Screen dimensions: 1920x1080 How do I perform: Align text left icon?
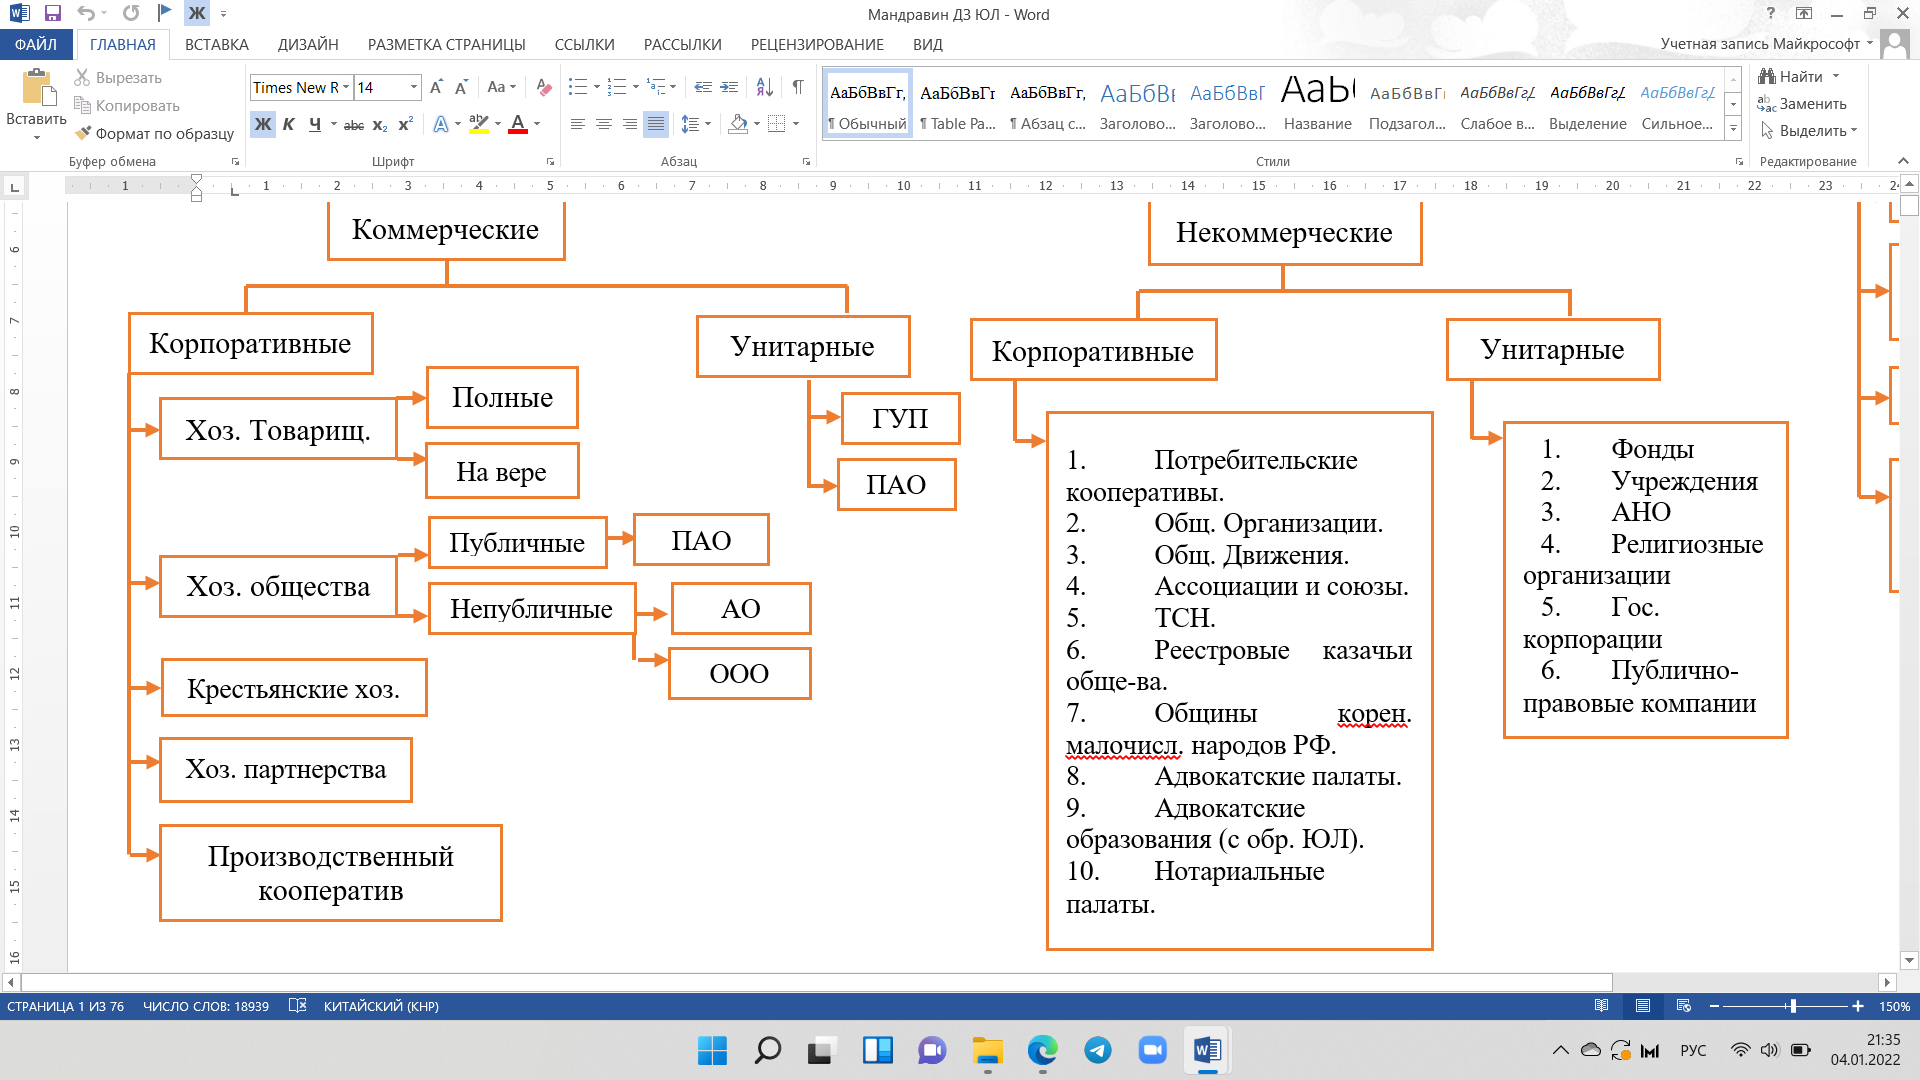click(578, 125)
